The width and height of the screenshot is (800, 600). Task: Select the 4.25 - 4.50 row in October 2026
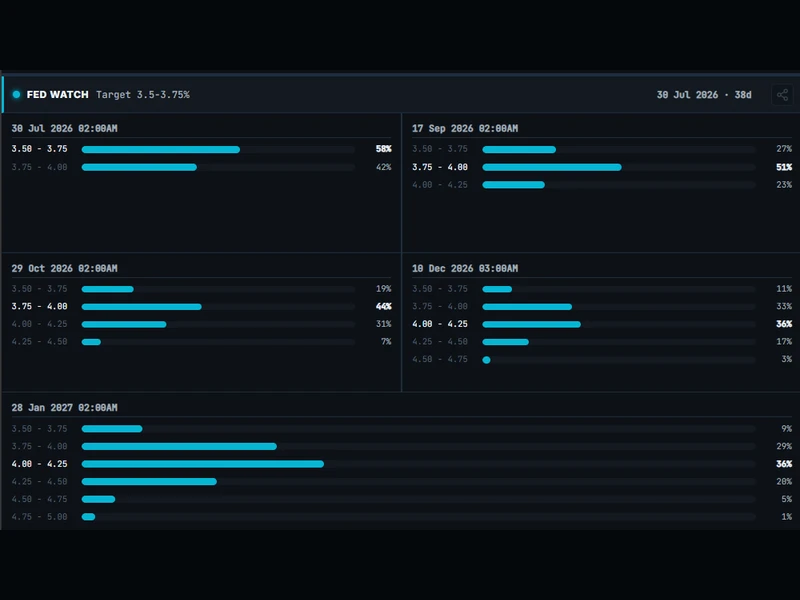click(x=202, y=342)
